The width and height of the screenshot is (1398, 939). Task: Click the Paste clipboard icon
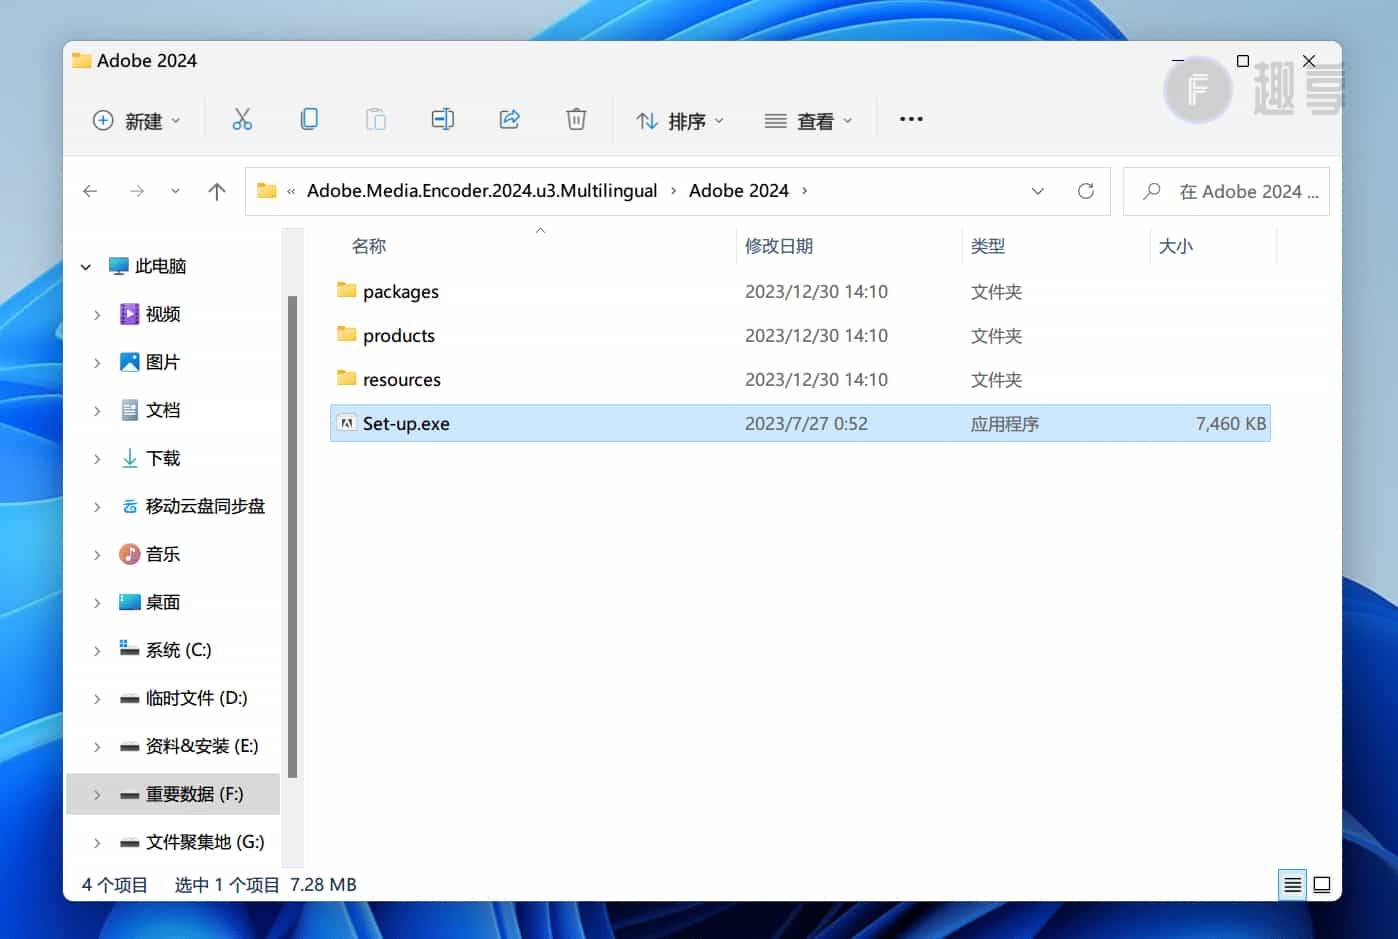(376, 120)
